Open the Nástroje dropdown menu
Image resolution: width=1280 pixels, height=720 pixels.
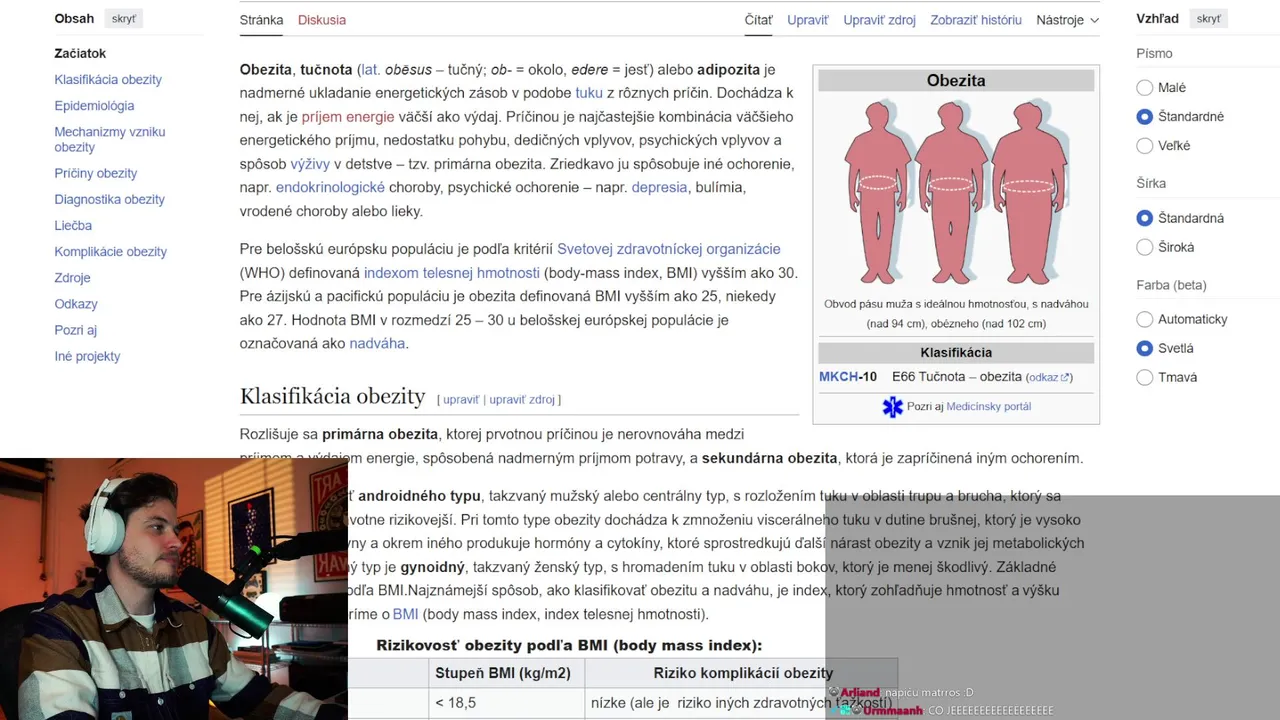(1067, 20)
